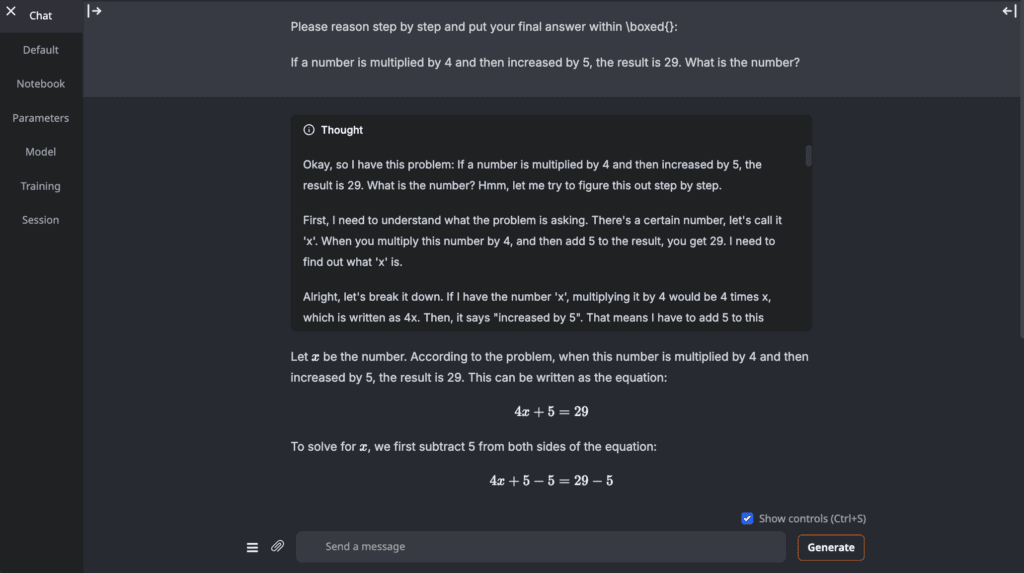The height and width of the screenshot is (573, 1024).
Task: Click the paperclip attach file icon
Action: (278, 546)
